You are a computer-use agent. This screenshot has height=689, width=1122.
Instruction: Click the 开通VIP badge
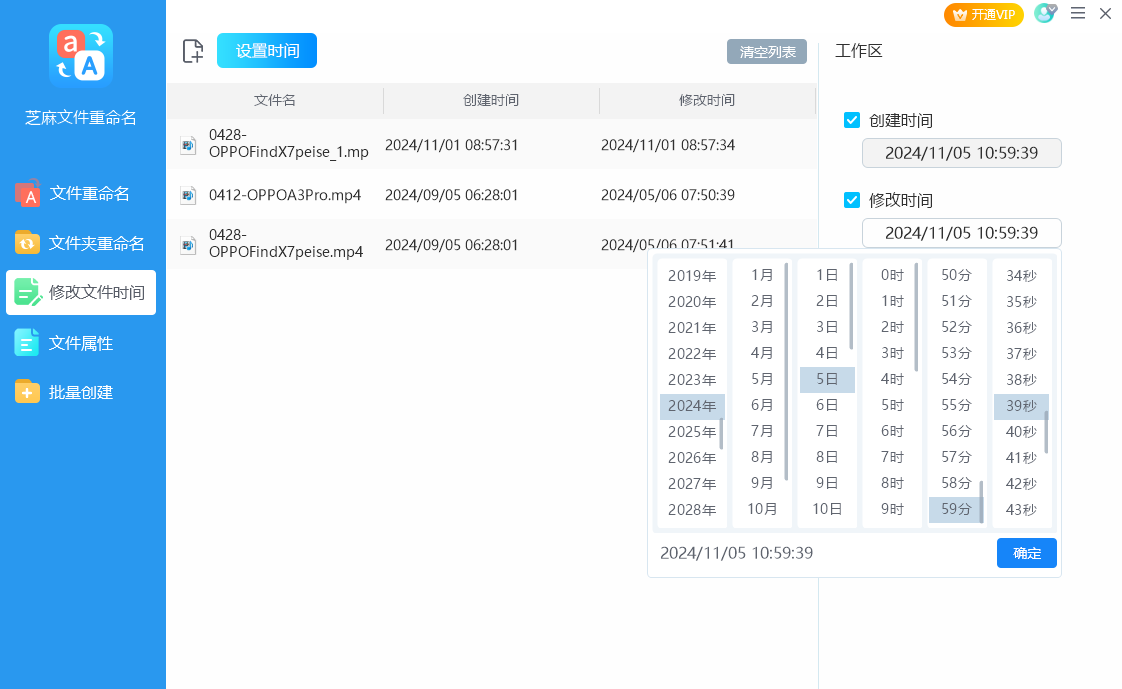tap(983, 14)
